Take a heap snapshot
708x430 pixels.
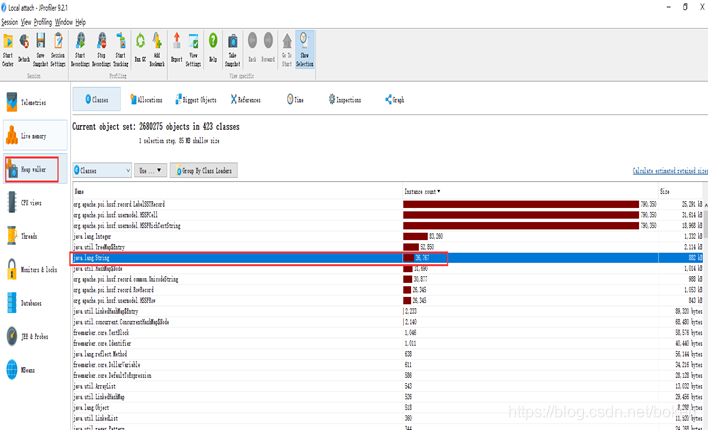tap(233, 50)
